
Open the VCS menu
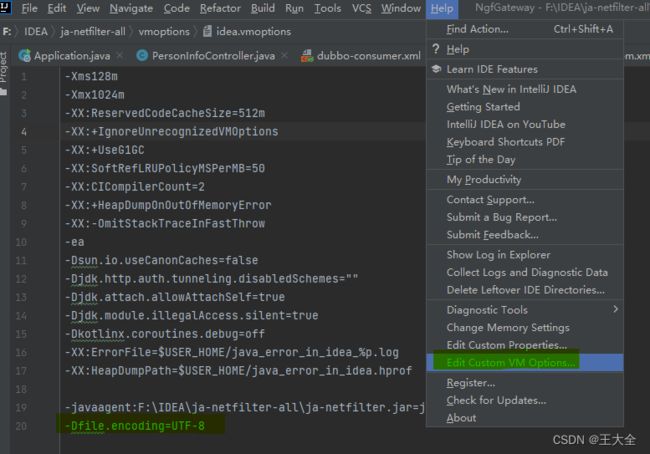(361, 8)
